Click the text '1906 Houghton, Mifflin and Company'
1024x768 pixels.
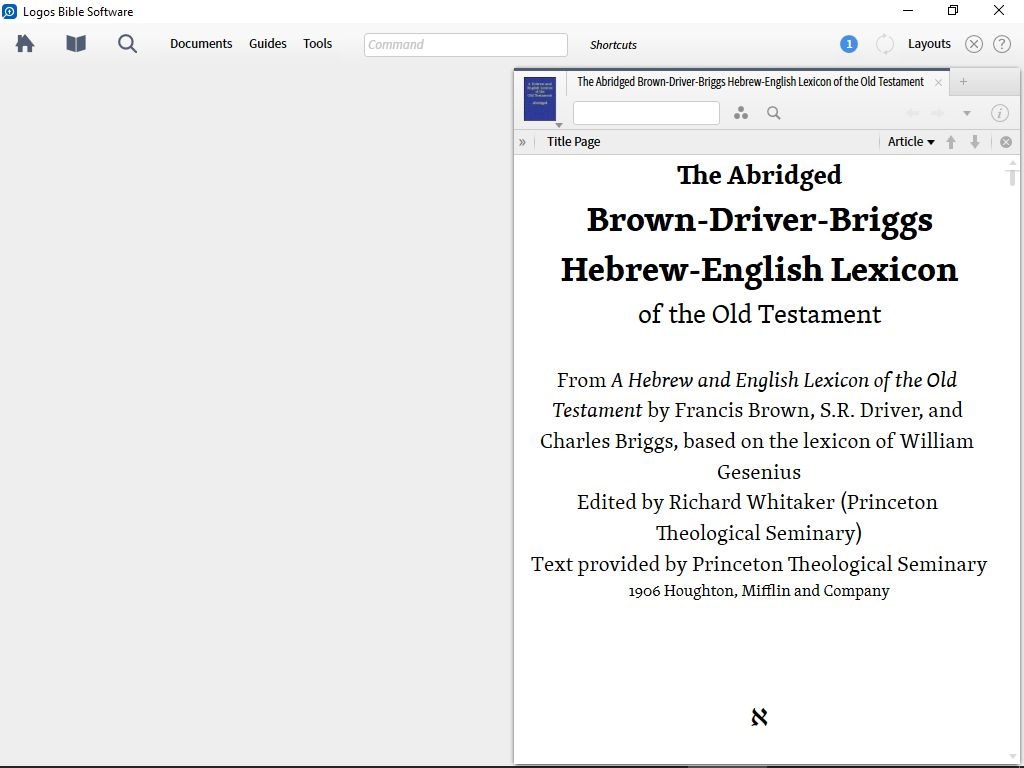(759, 590)
